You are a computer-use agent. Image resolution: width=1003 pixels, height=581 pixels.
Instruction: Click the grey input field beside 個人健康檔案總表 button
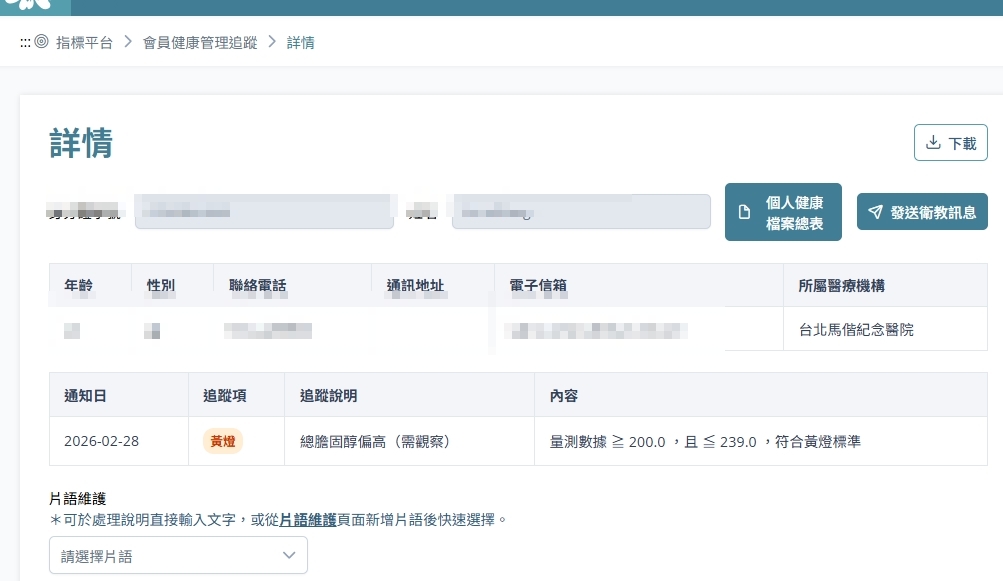(581, 212)
